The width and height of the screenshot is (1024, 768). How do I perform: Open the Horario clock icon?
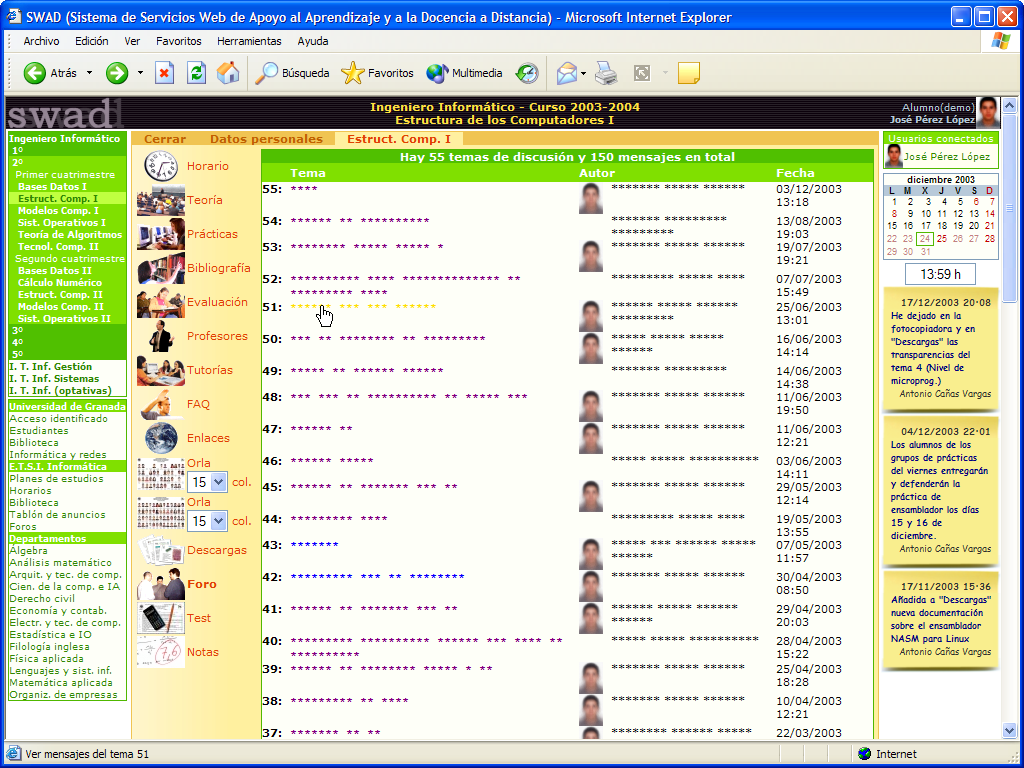coord(160,166)
